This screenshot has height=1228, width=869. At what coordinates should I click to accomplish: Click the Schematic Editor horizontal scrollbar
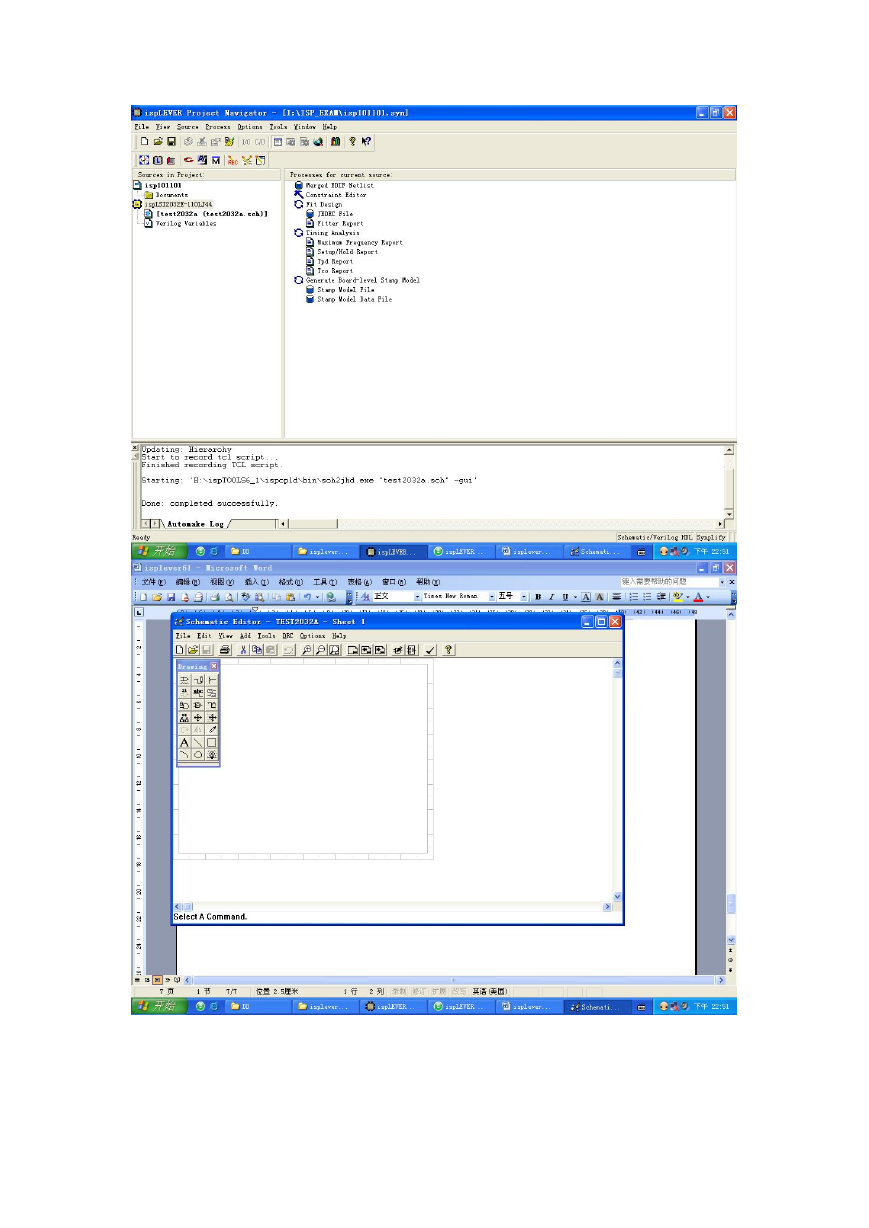pos(393,907)
